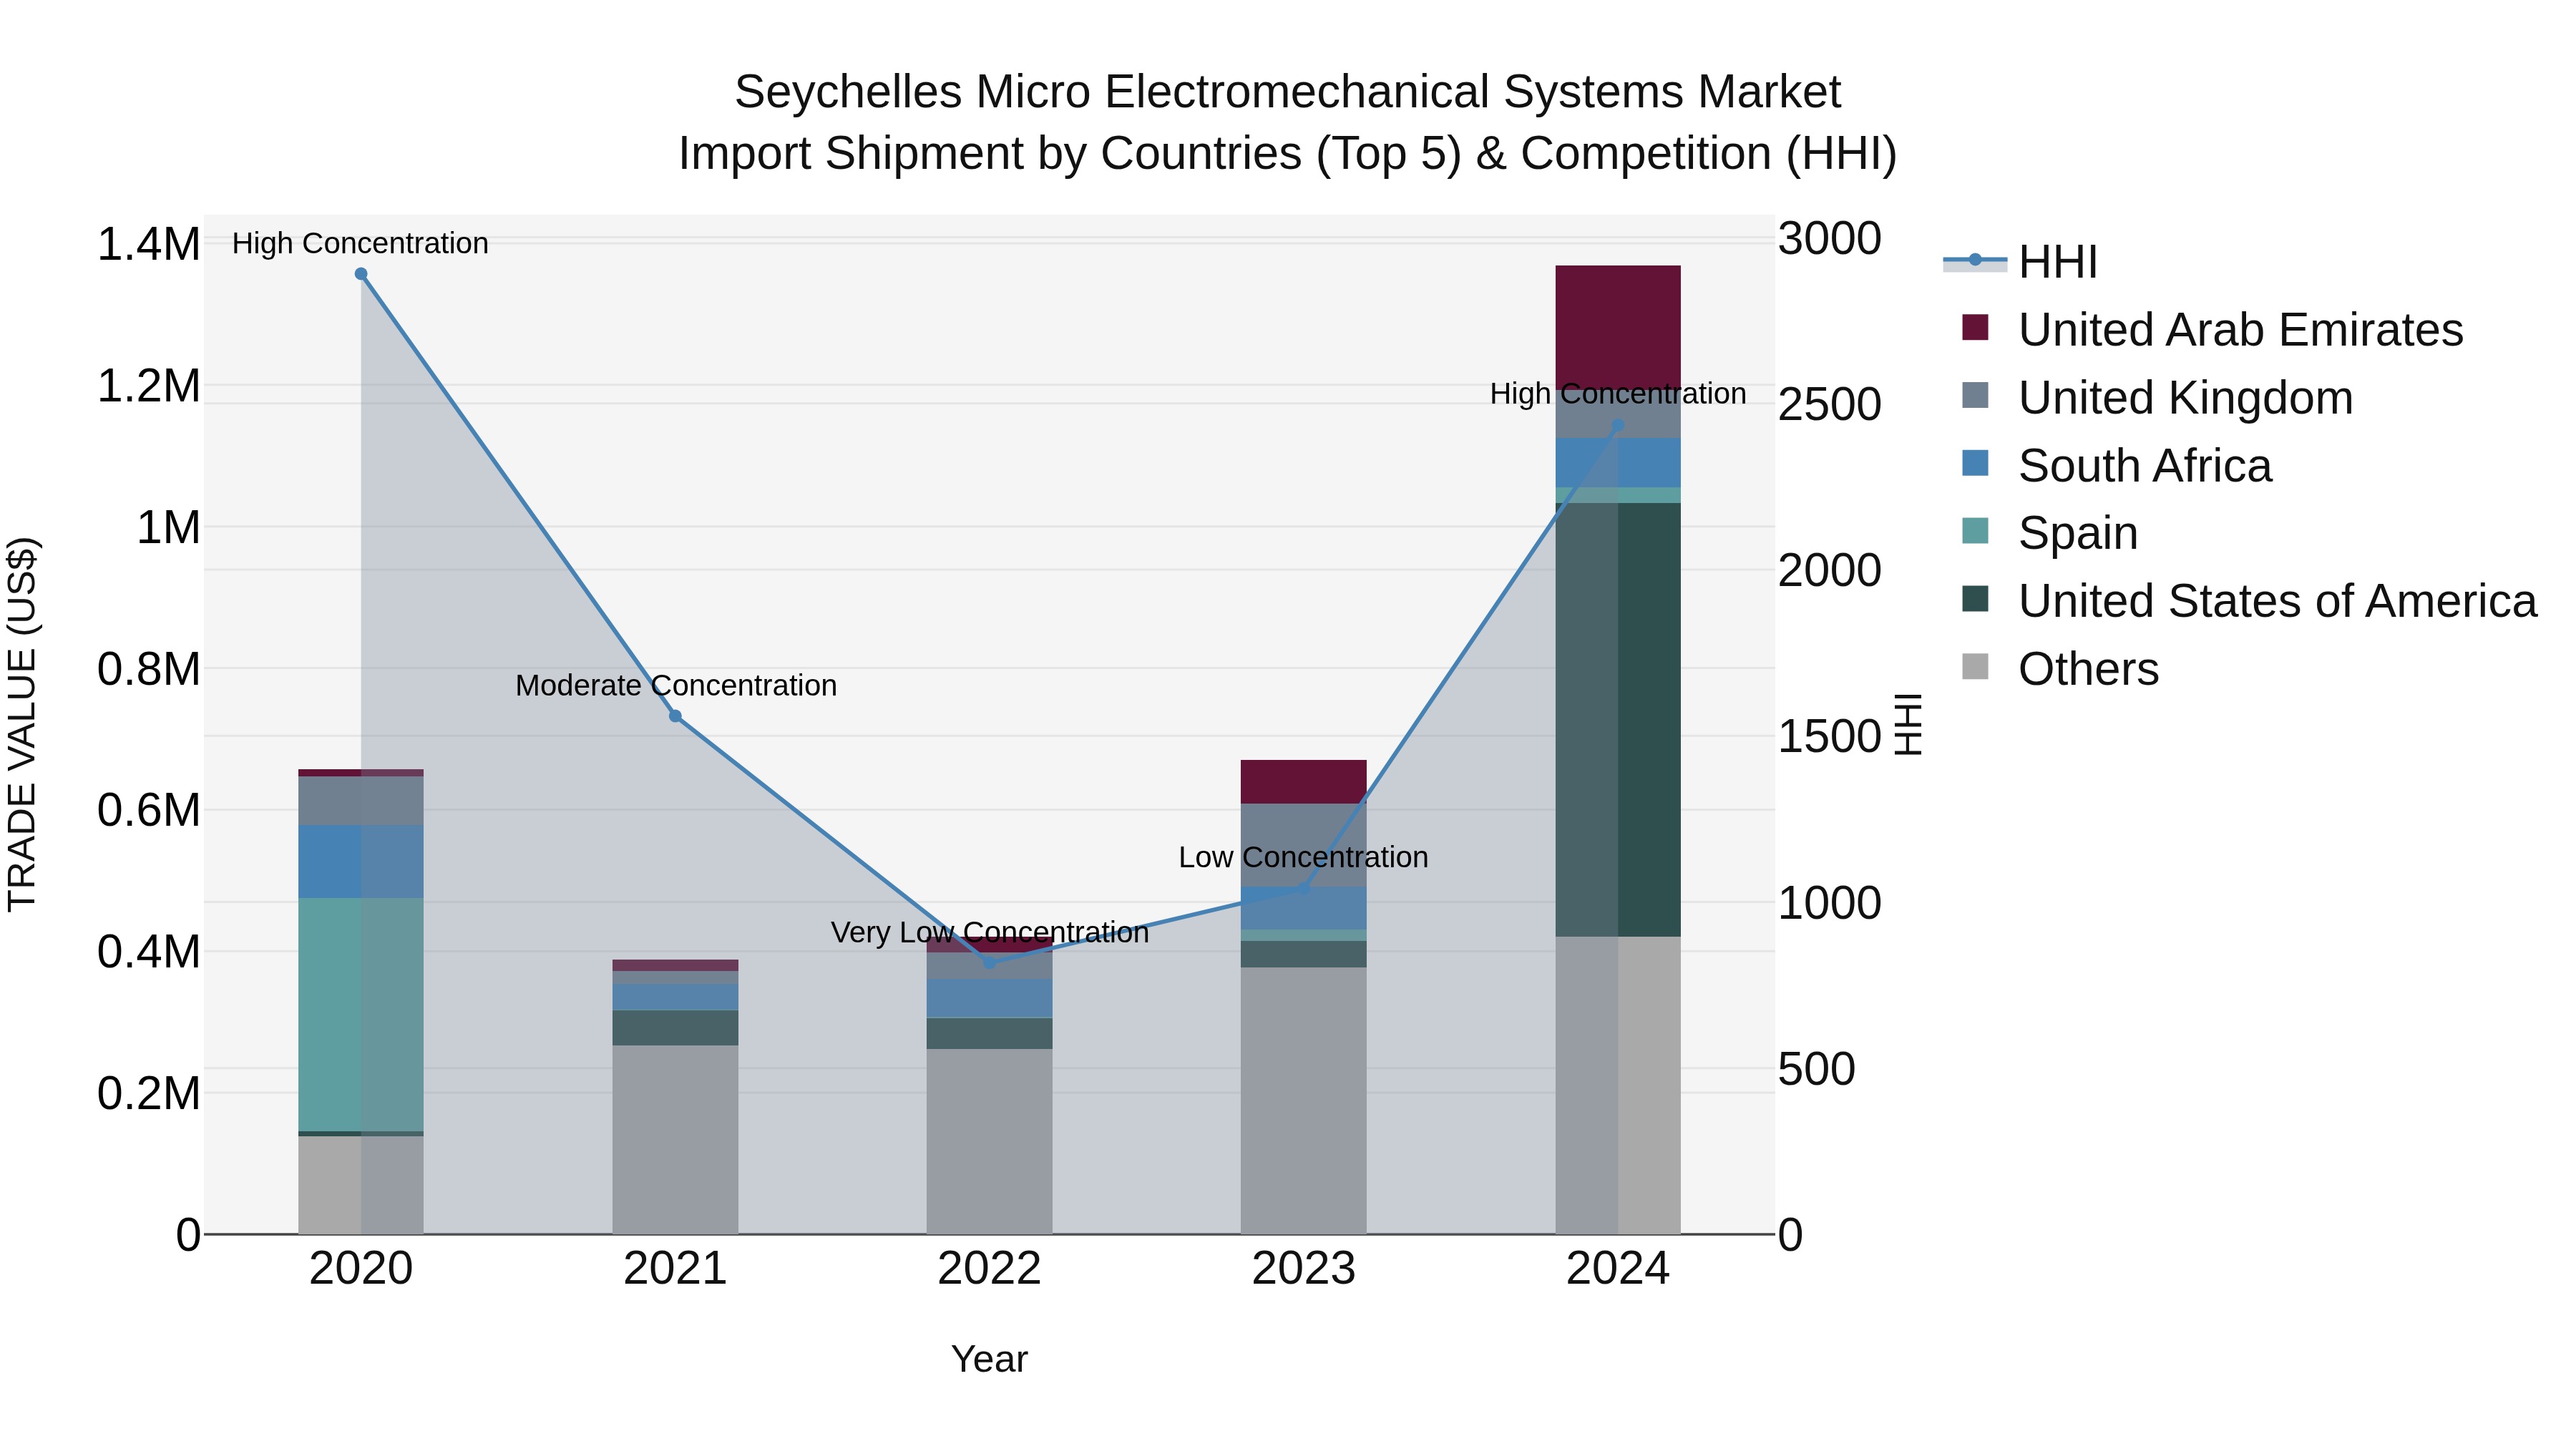The width and height of the screenshot is (2576, 1449).
Task: Toggle United Kingdom legend entry
Action: [2157, 397]
